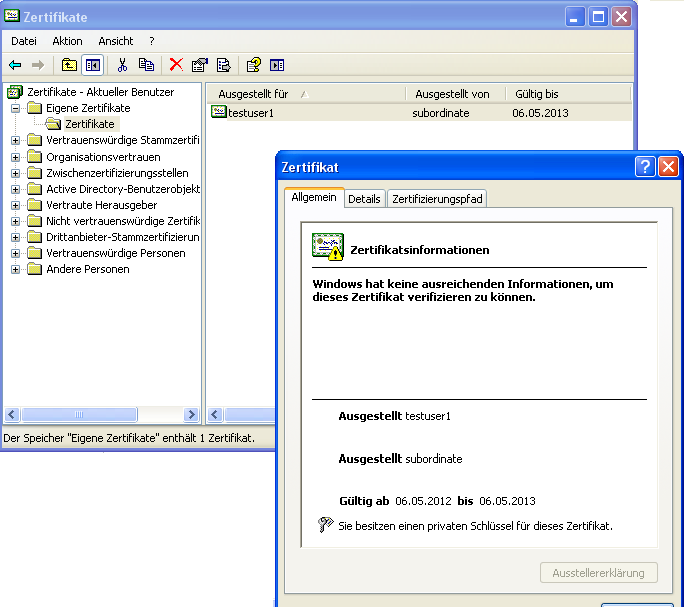Click the tree pane horizontal scrollbar right arrow

(191, 414)
